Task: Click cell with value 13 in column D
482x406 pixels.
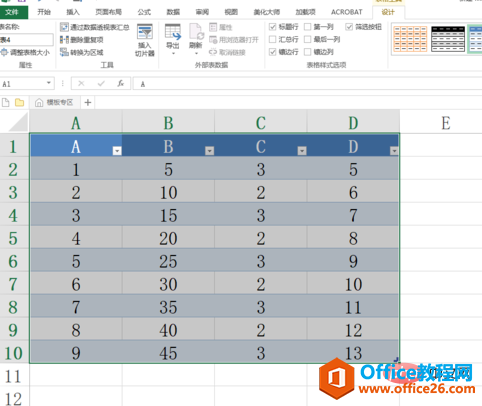Action: click(x=353, y=353)
